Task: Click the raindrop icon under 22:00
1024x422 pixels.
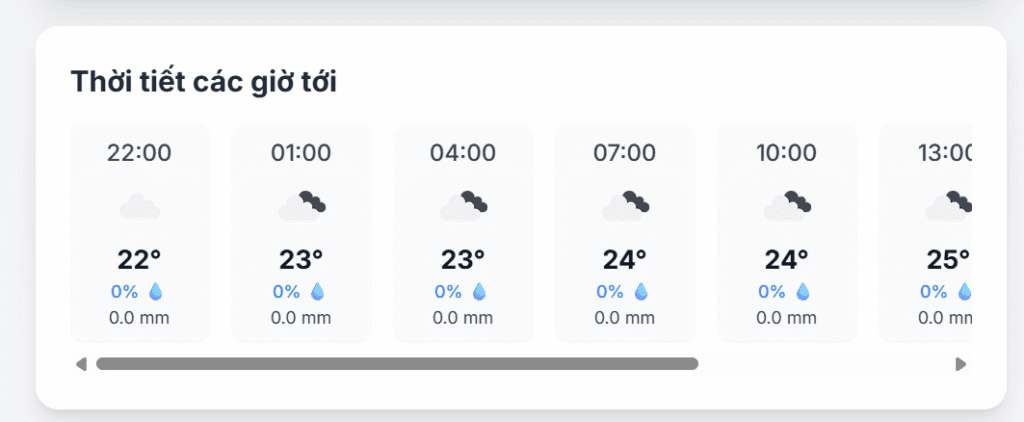Action: (156, 292)
